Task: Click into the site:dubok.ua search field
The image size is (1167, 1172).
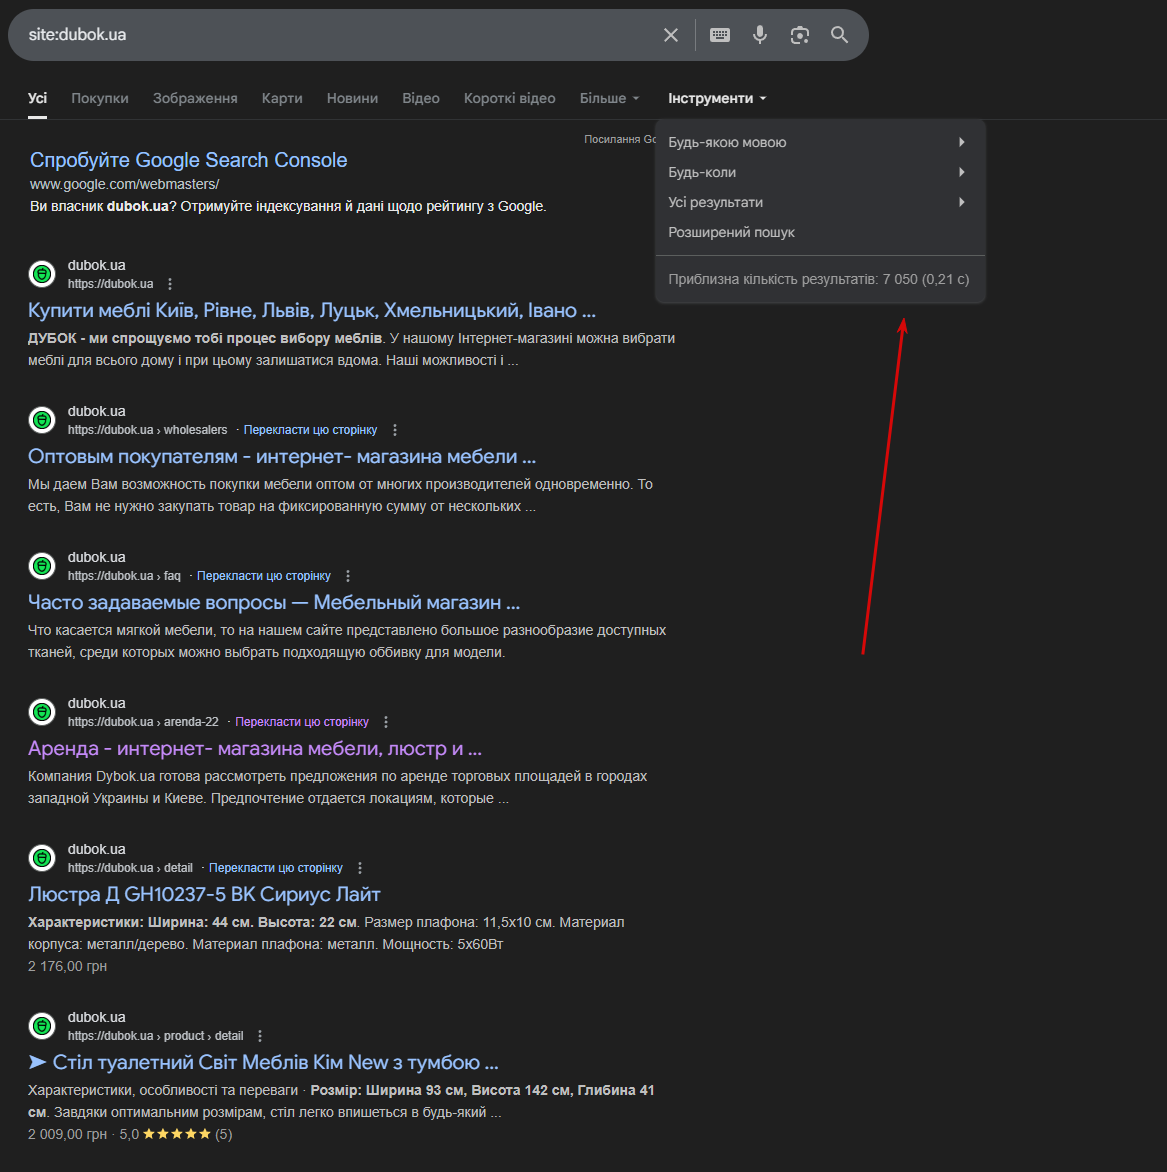Action: (330, 35)
